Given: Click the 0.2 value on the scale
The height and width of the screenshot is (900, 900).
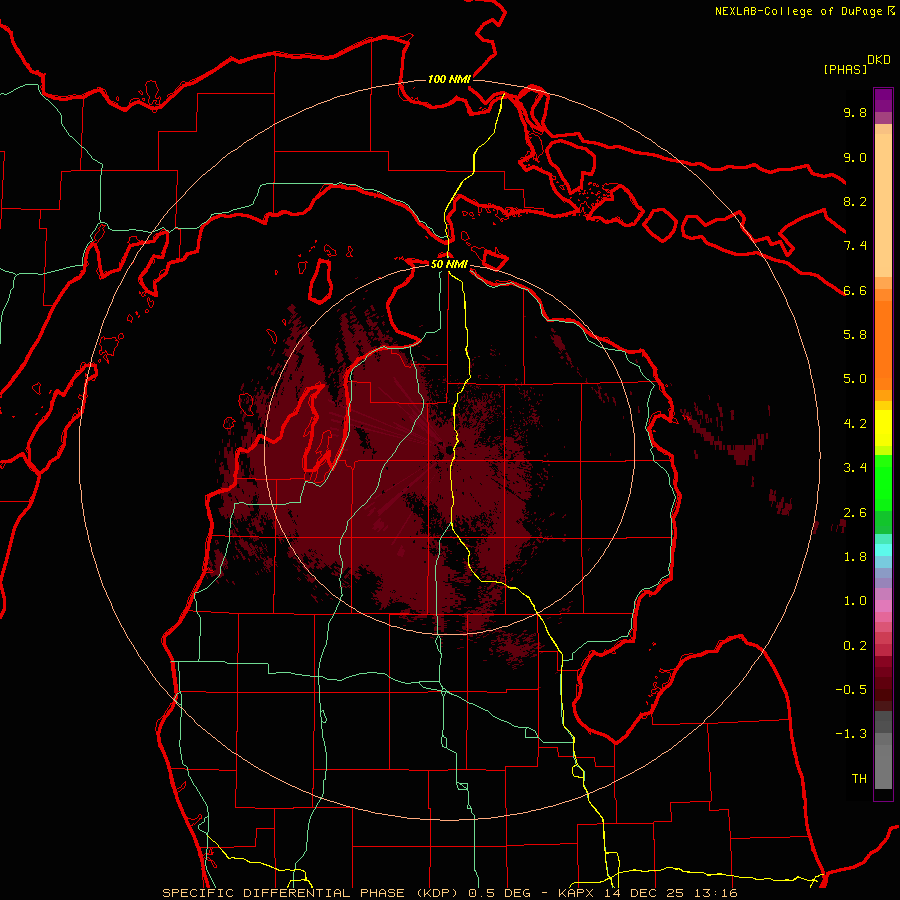Looking at the screenshot, I should [855, 646].
